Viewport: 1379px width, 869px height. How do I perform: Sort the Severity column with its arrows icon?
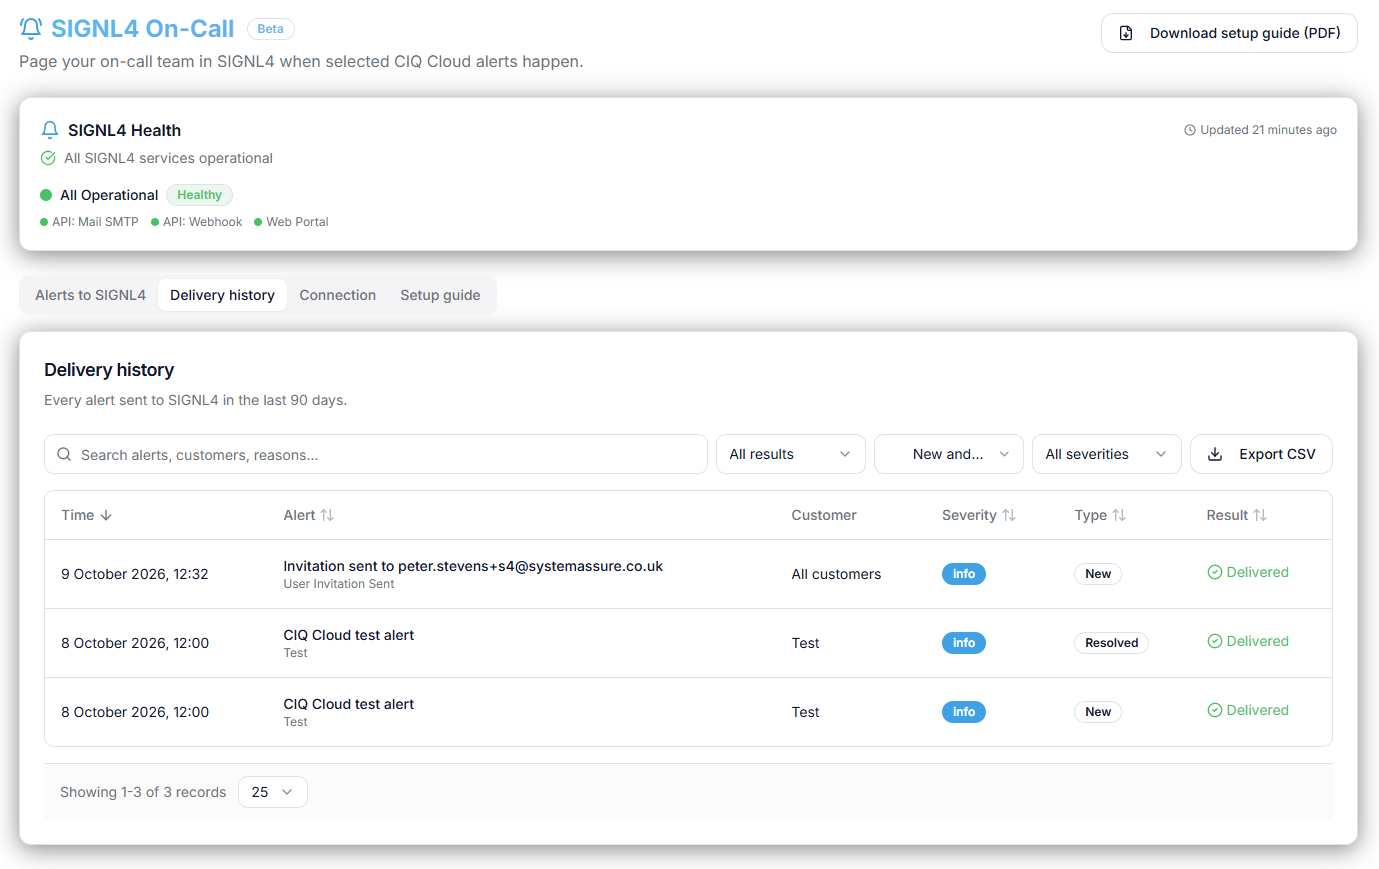(1009, 515)
